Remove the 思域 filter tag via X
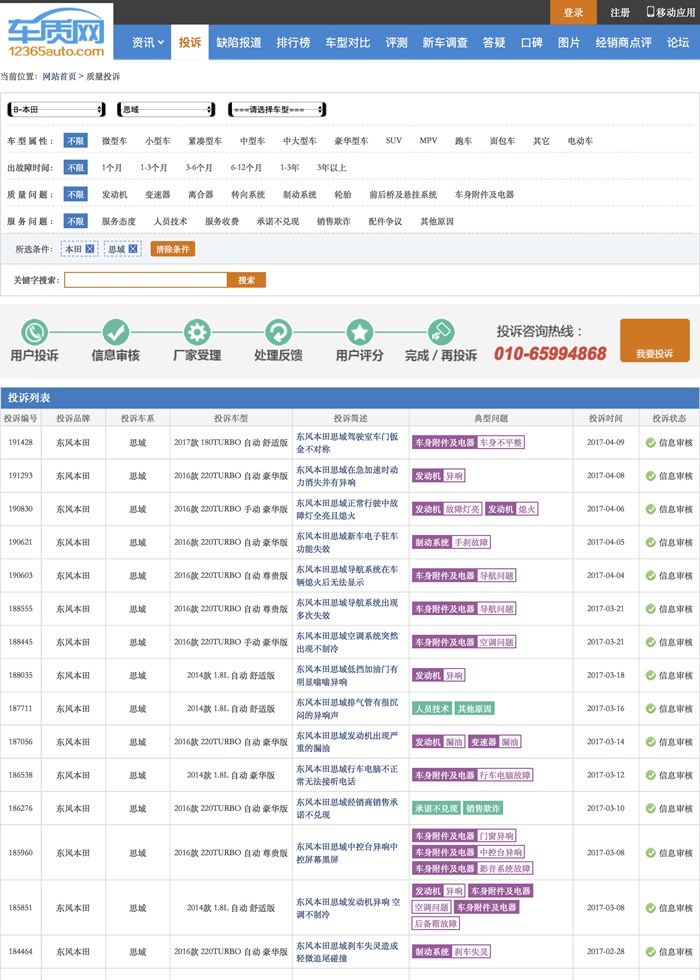The image size is (700, 980). click(x=133, y=249)
